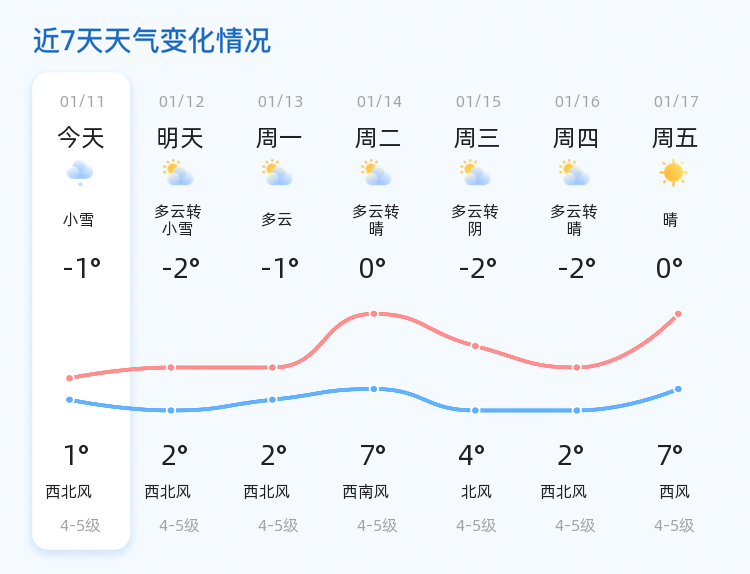Click the cloudy weather icon under 周一
This screenshot has height=574, width=750.
pos(277,173)
